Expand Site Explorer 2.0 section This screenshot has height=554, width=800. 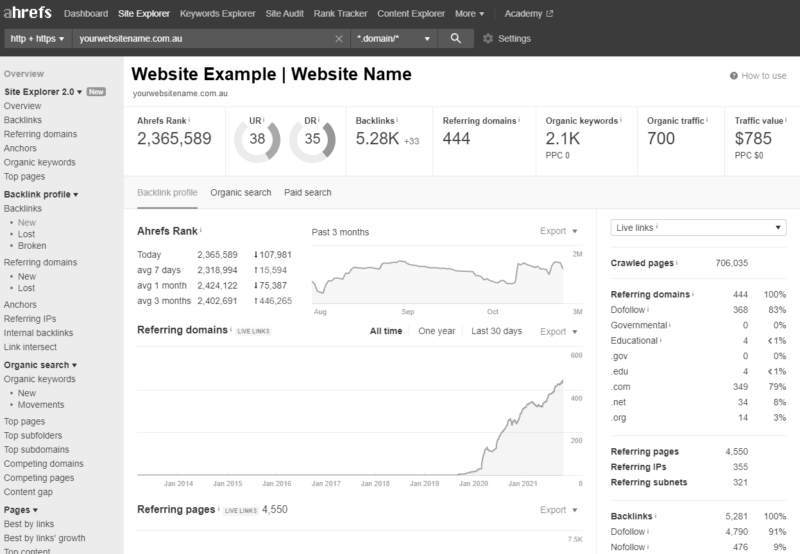(43, 92)
